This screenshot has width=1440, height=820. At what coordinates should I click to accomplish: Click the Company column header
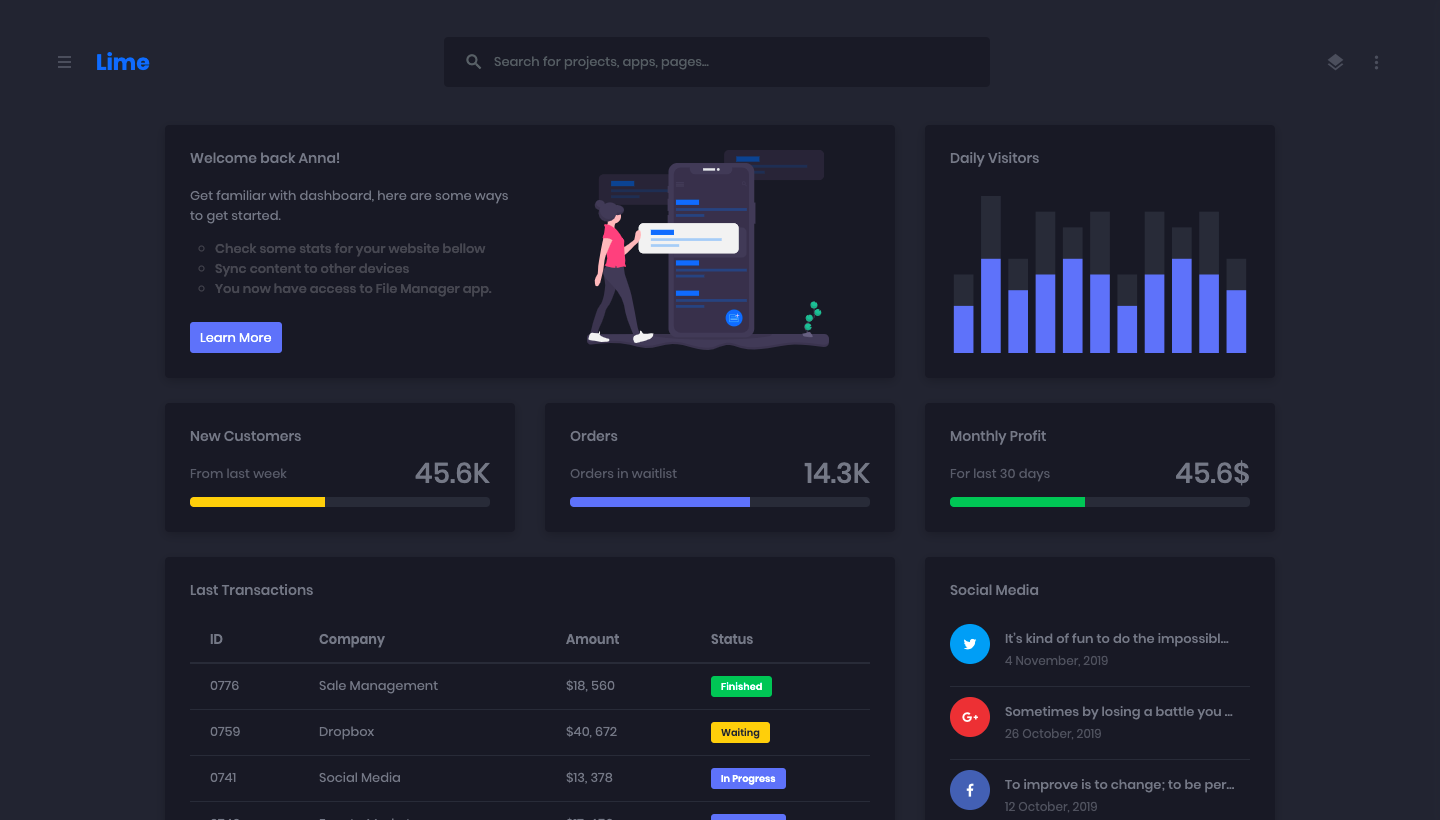[x=352, y=640]
